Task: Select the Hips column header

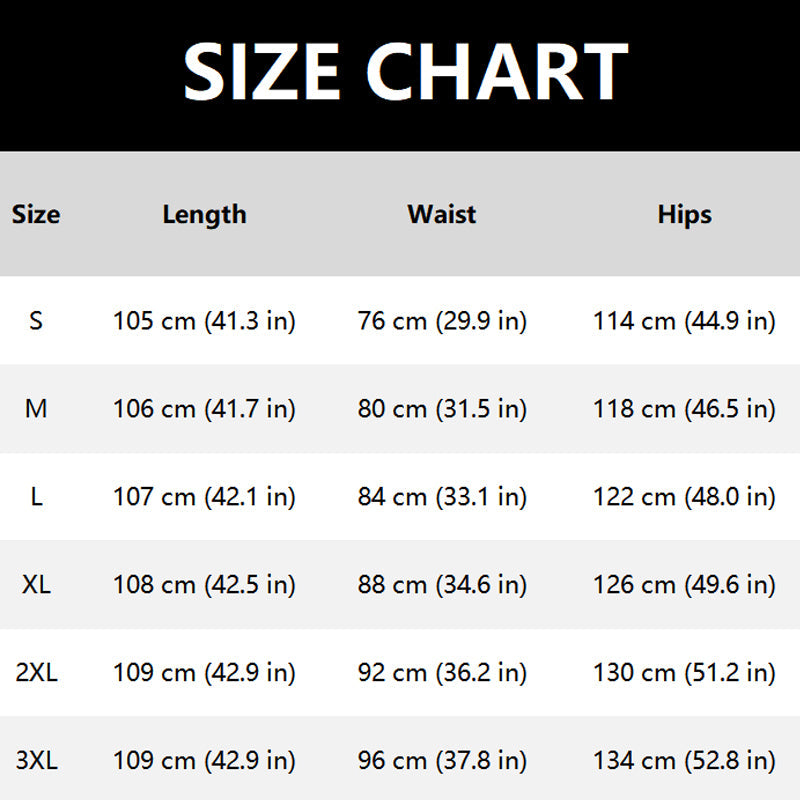Action: tap(684, 214)
